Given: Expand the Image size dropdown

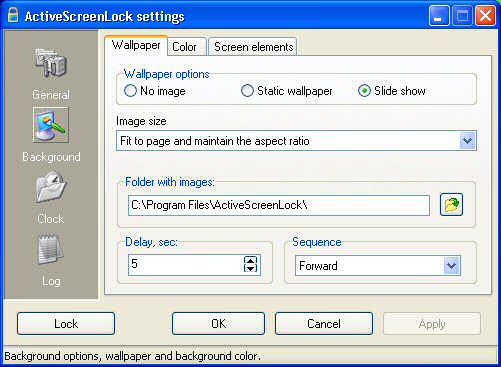Looking at the screenshot, I should [467, 141].
